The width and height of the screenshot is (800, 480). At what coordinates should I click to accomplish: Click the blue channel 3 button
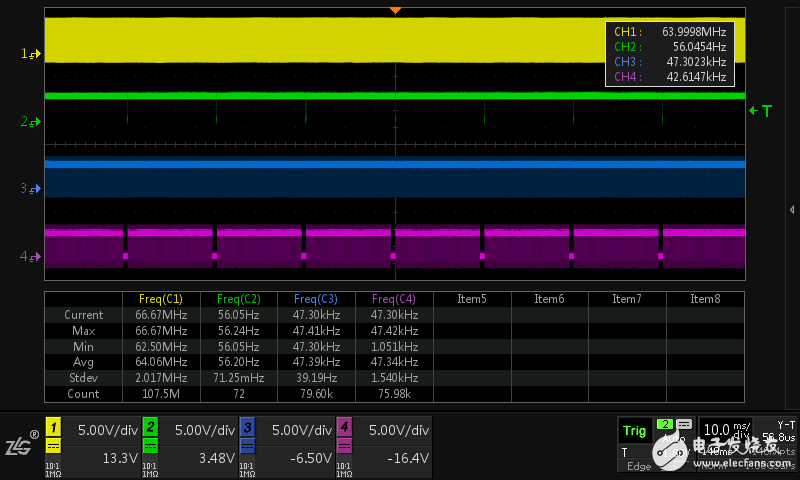pyautogui.click(x=247, y=427)
